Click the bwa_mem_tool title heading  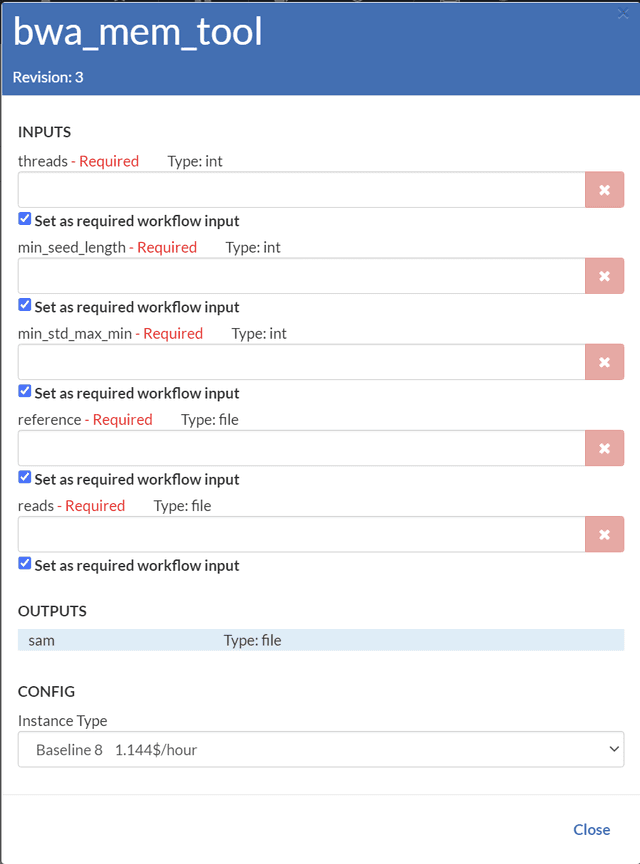(x=138, y=33)
